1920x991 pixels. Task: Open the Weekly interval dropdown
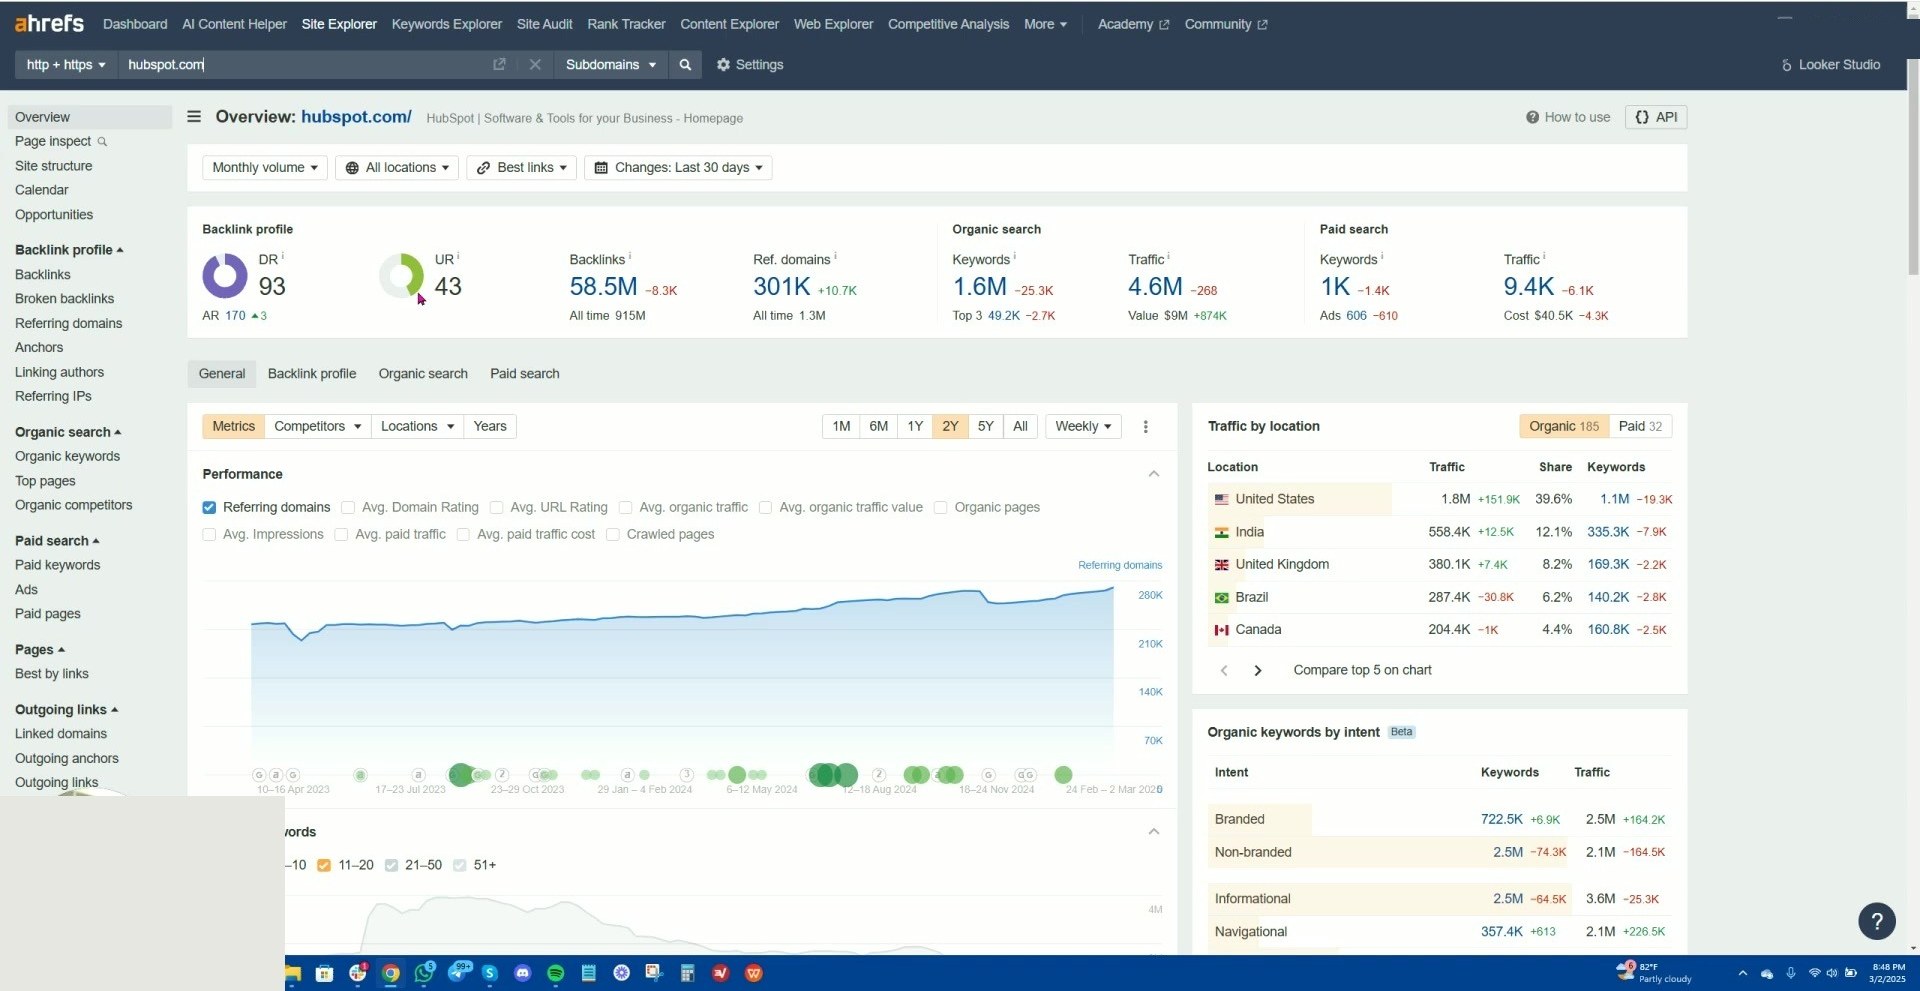click(x=1083, y=426)
